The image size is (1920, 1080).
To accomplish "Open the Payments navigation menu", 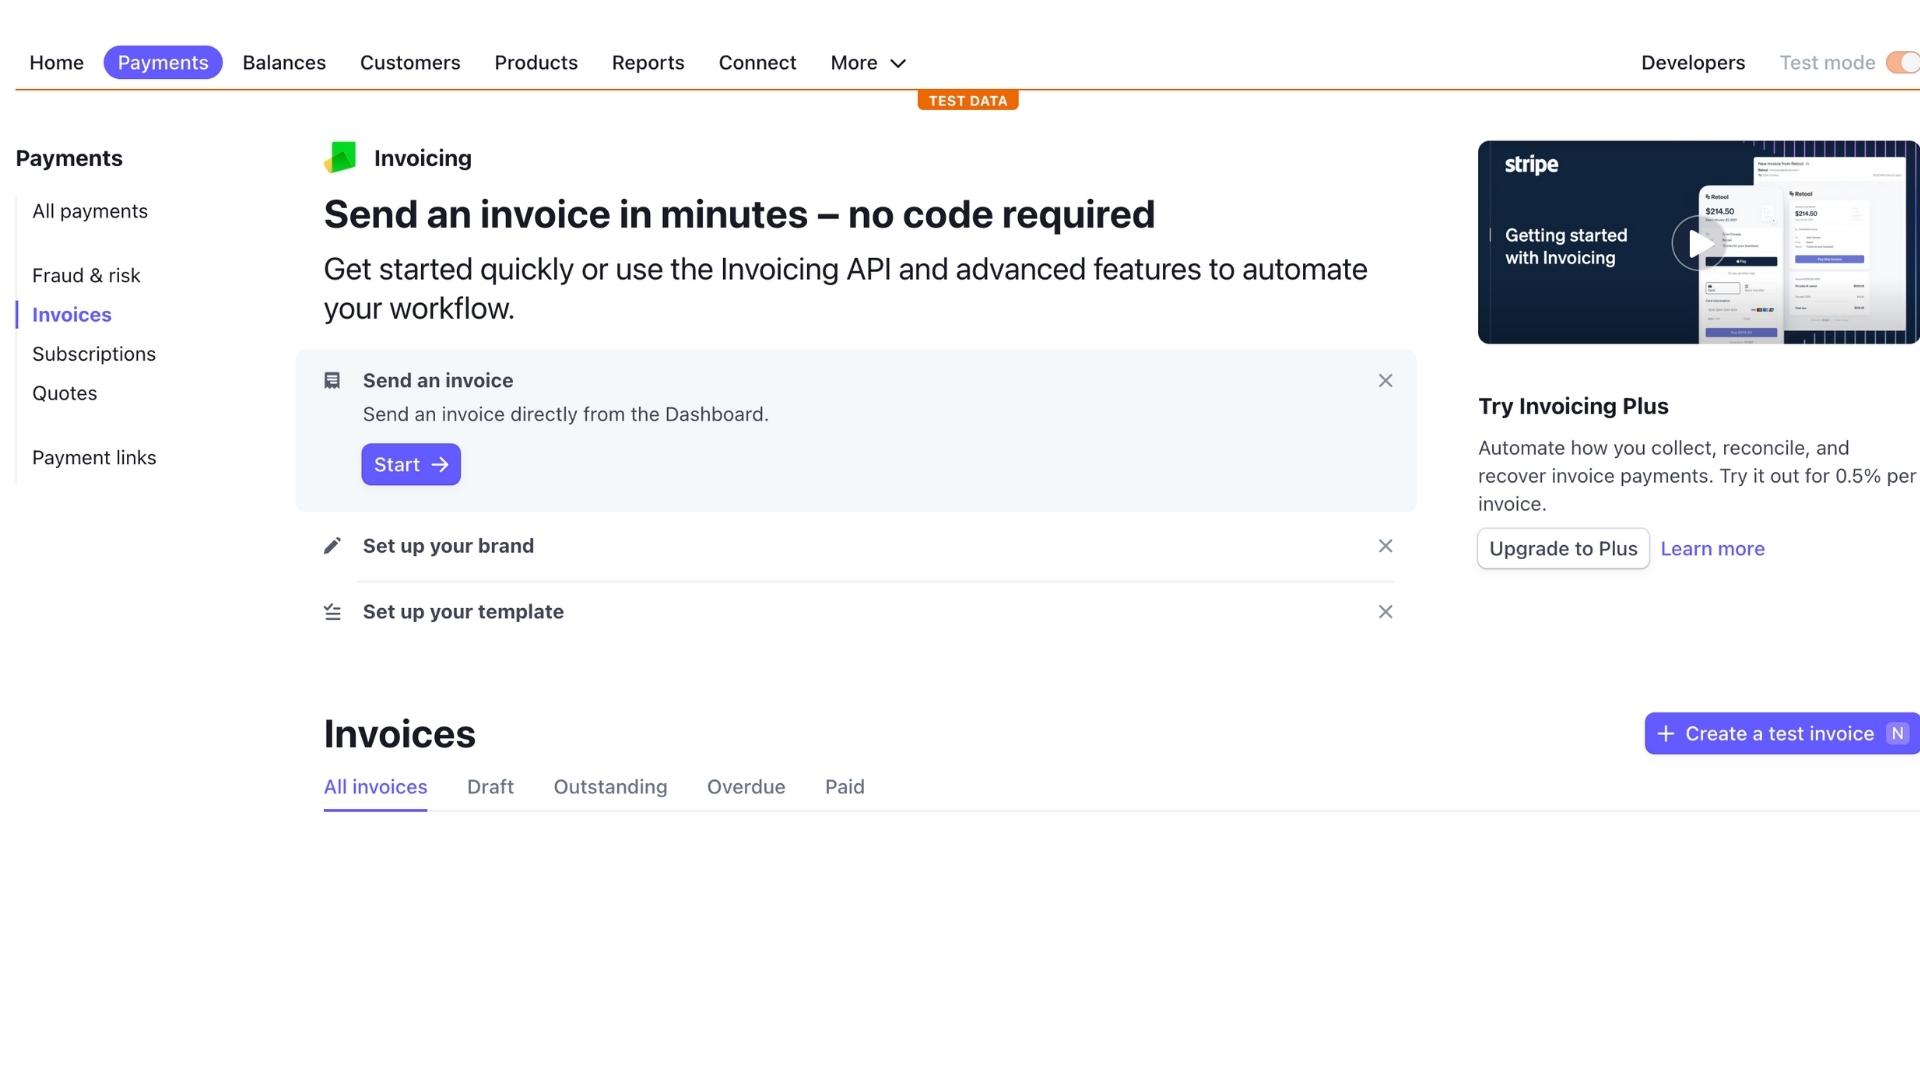I will point(162,62).
